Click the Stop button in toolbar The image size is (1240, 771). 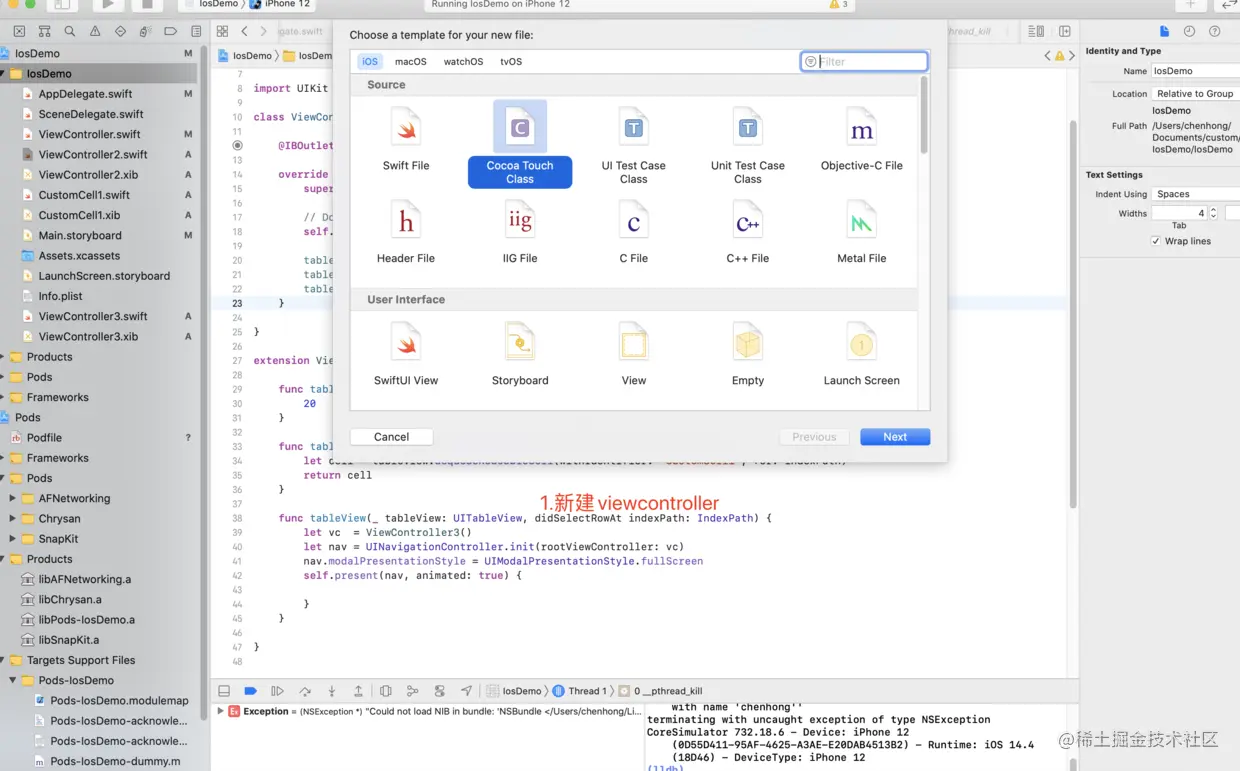(x=147, y=5)
